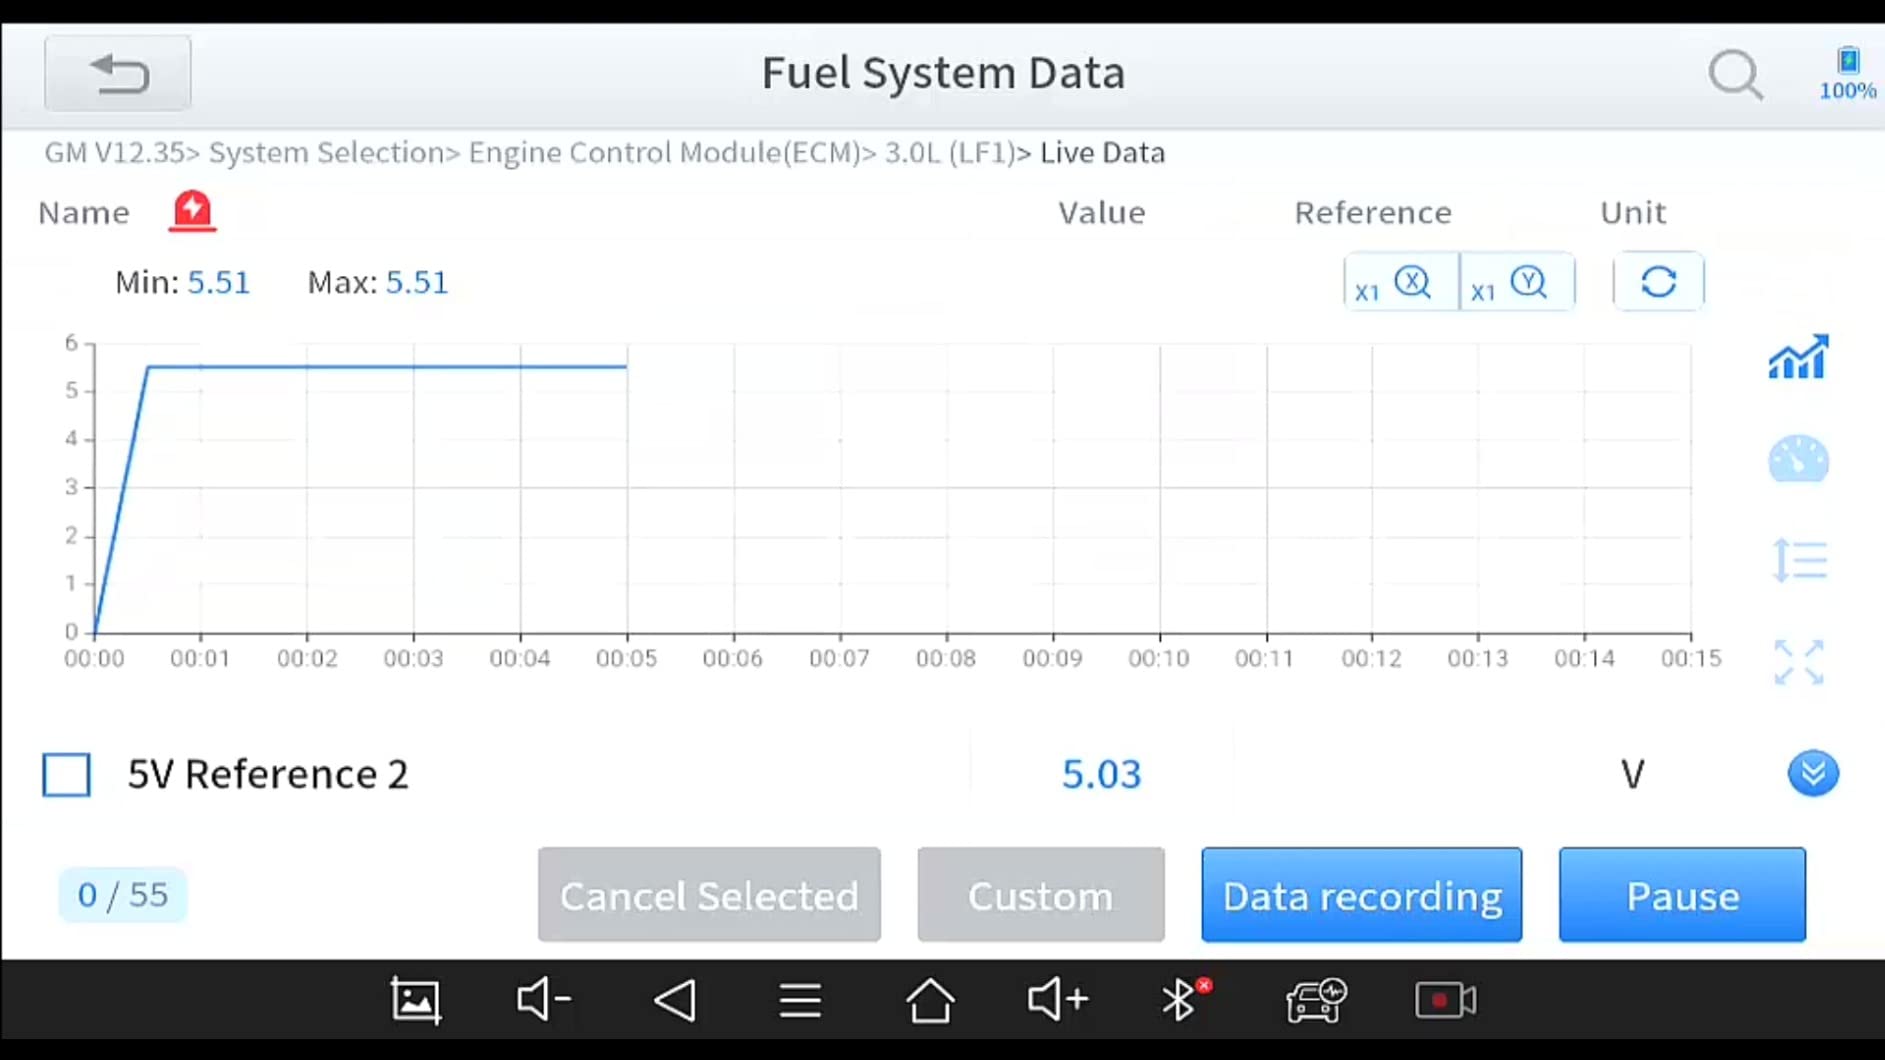Start screen recording with camera icon

[x=1445, y=1000]
